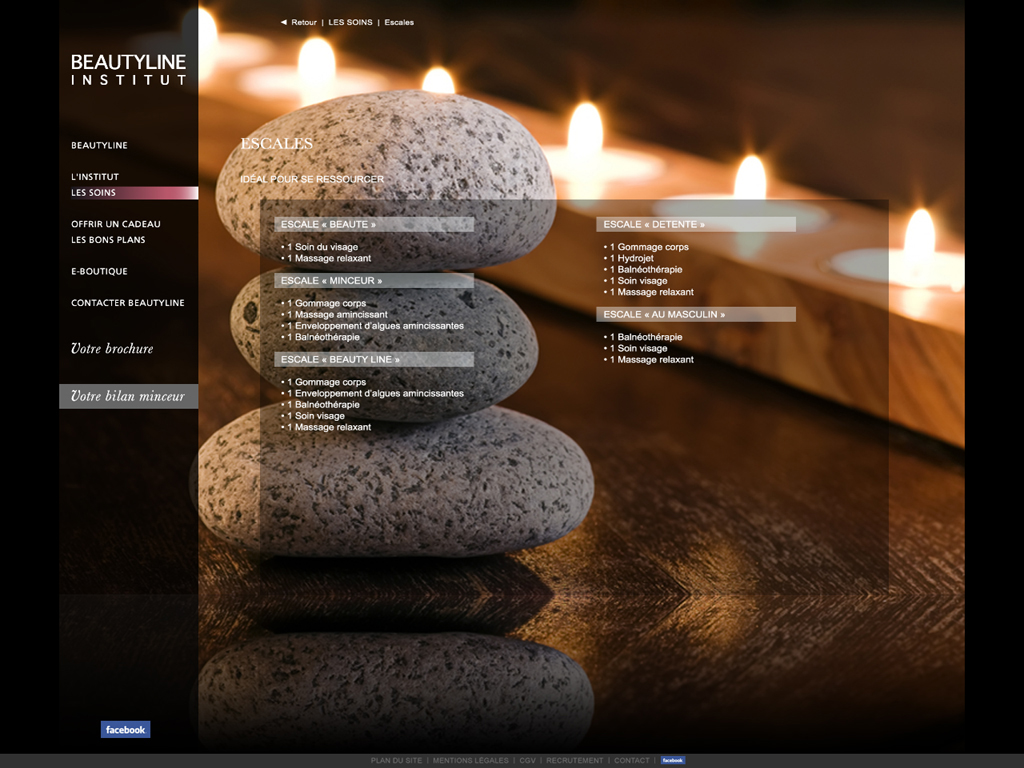This screenshot has width=1024, height=768.
Task: Click CONTACTER BEAUTYLINE in the sidebar
Action: click(128, 303)
